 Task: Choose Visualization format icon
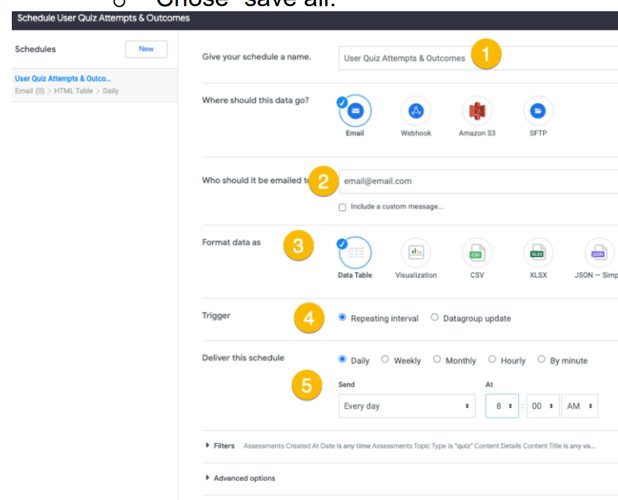[x=416, y=252]
